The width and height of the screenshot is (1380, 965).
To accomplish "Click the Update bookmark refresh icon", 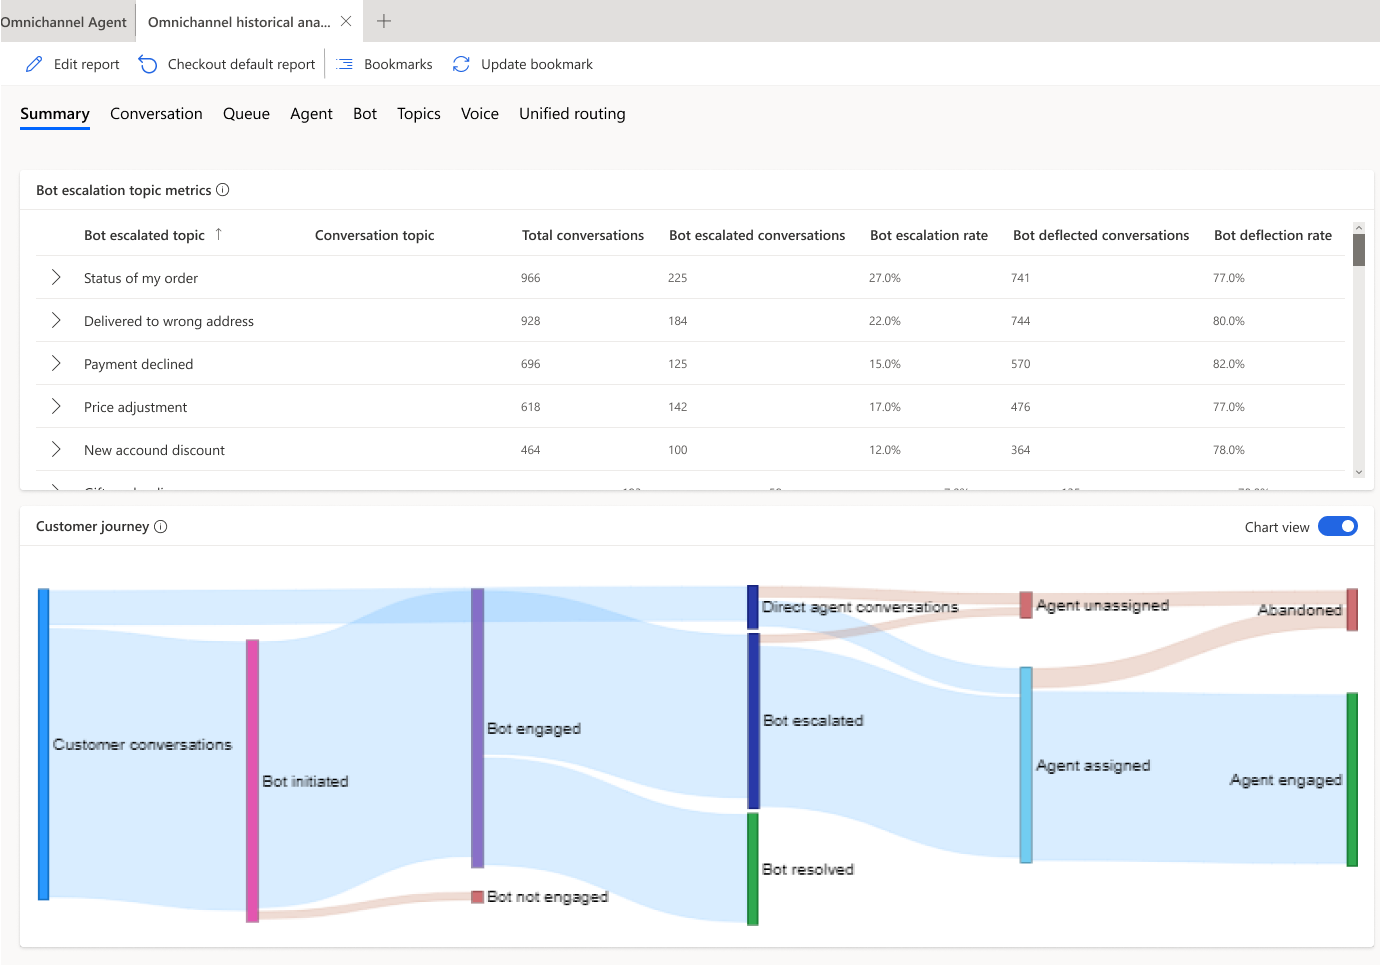I will pos(461,64).
